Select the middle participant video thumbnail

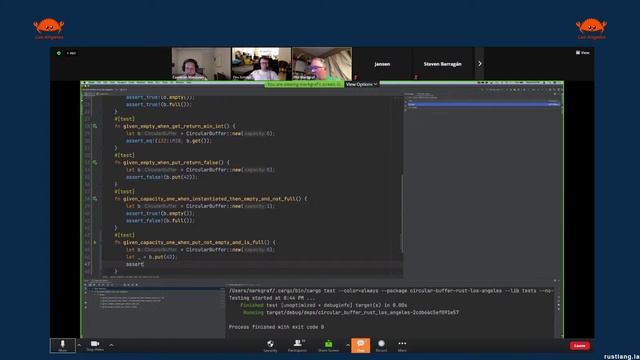point(262,64)
